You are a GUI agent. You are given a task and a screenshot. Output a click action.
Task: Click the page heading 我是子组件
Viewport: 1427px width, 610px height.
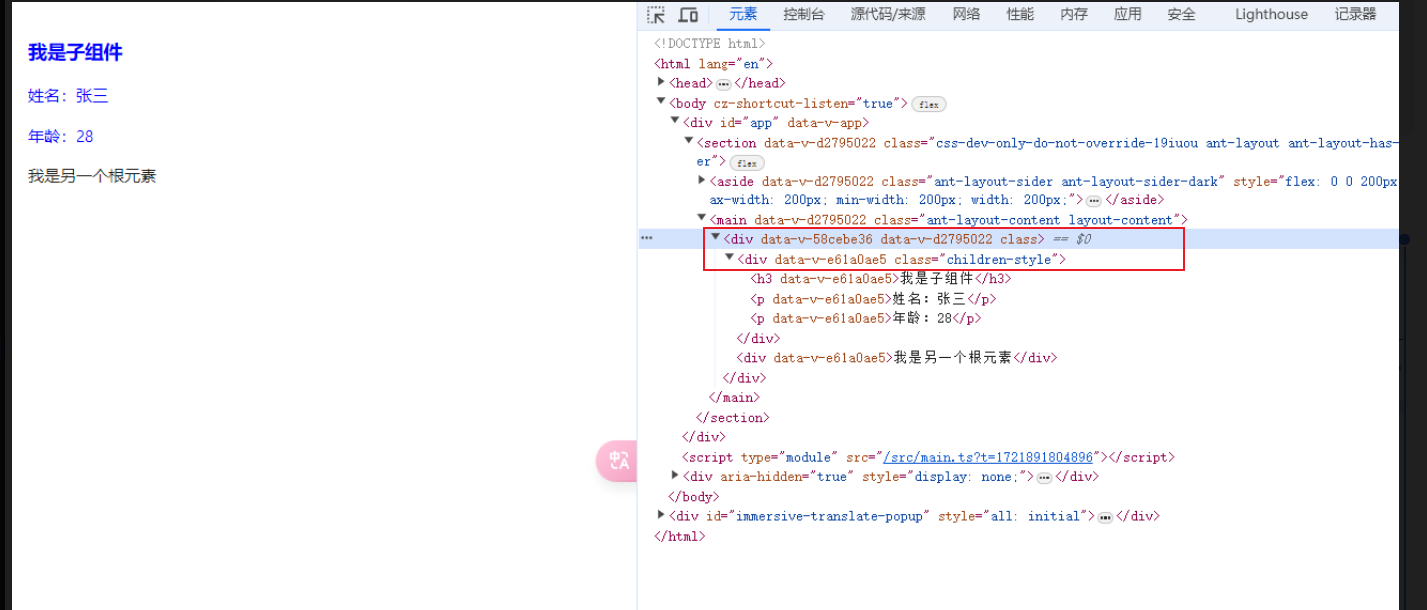point(75,53)
